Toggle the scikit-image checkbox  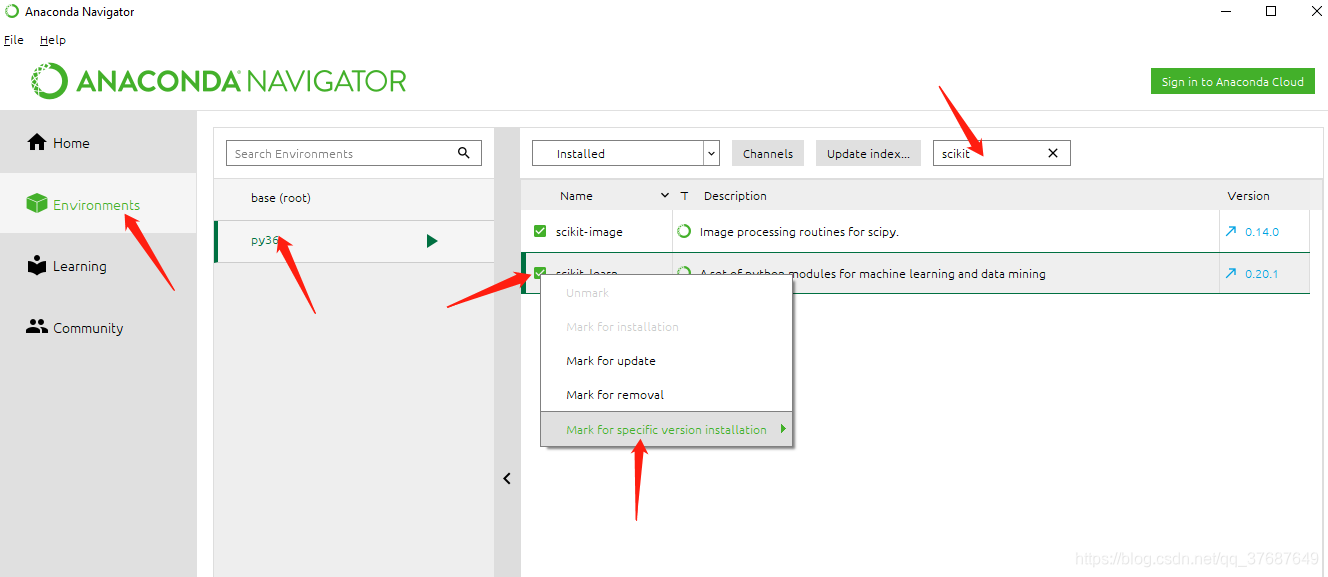(540, 231)
